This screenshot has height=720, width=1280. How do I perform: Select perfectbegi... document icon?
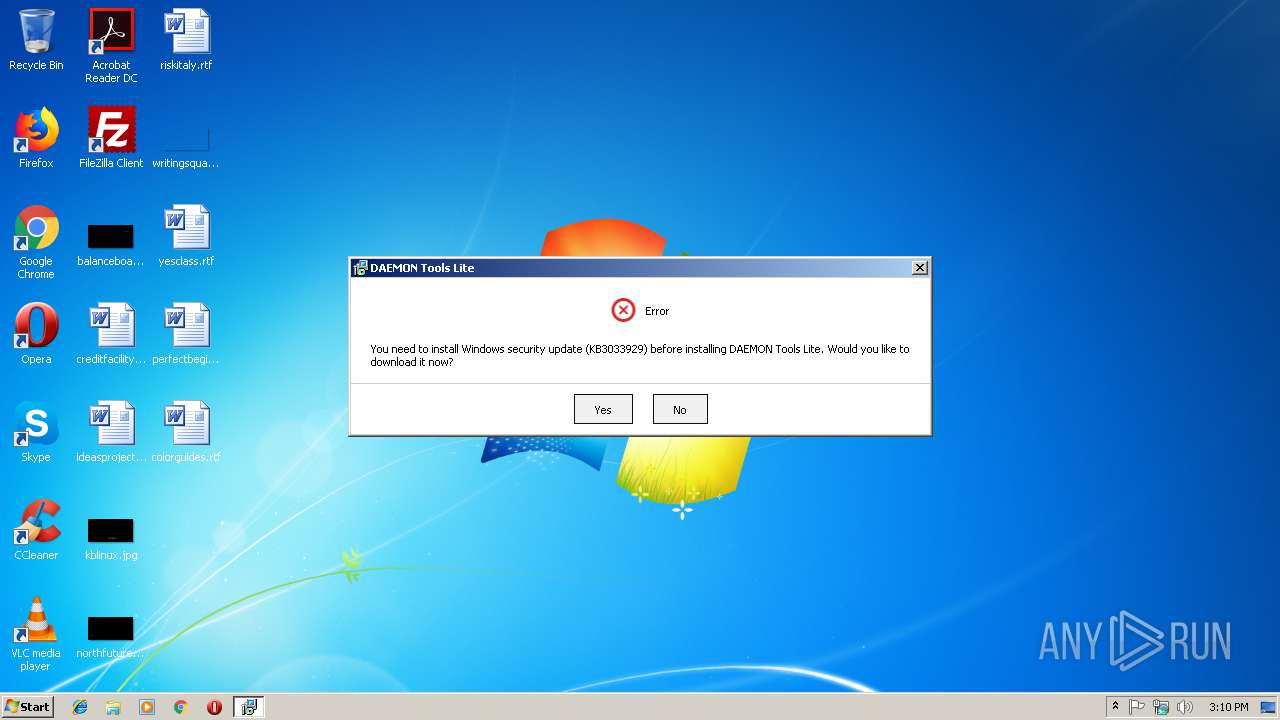pyautogui.click(x=186, y=334)
